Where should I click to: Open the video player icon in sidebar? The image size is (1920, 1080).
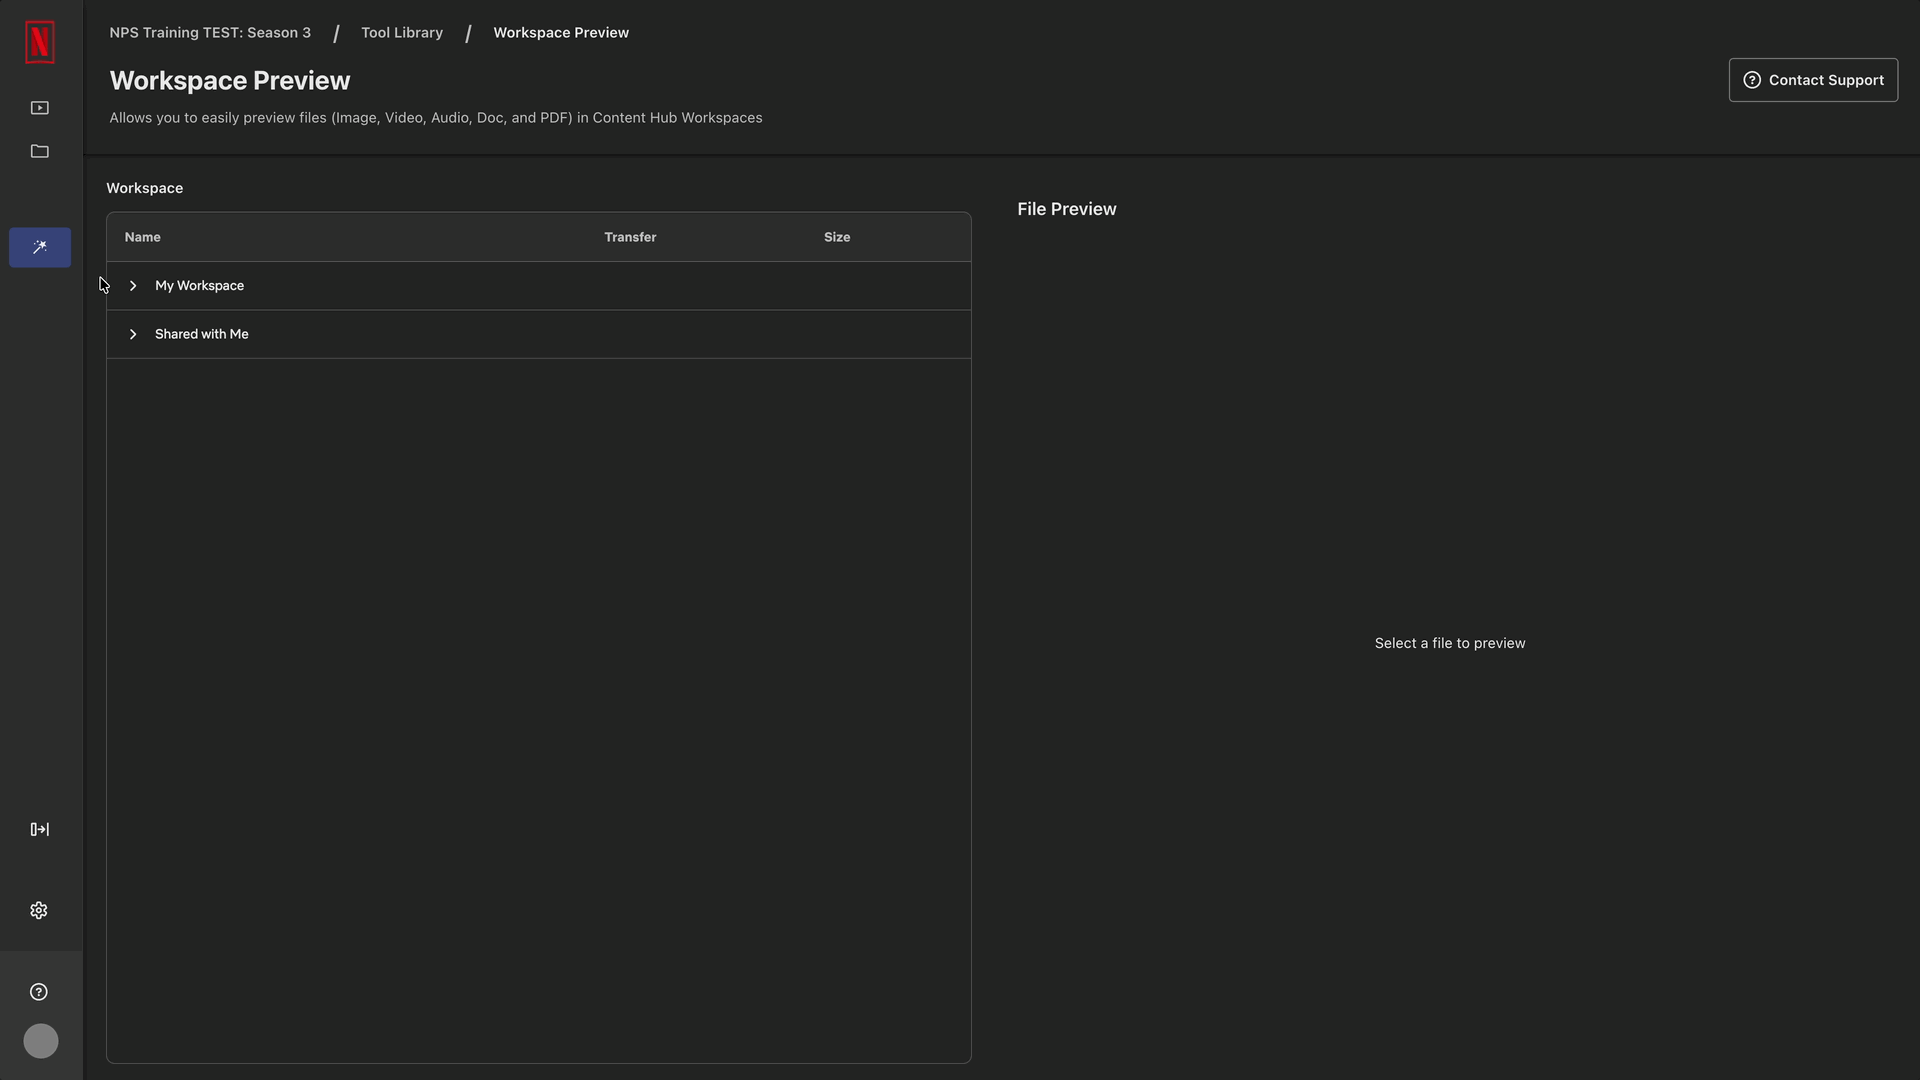(40, 108)
